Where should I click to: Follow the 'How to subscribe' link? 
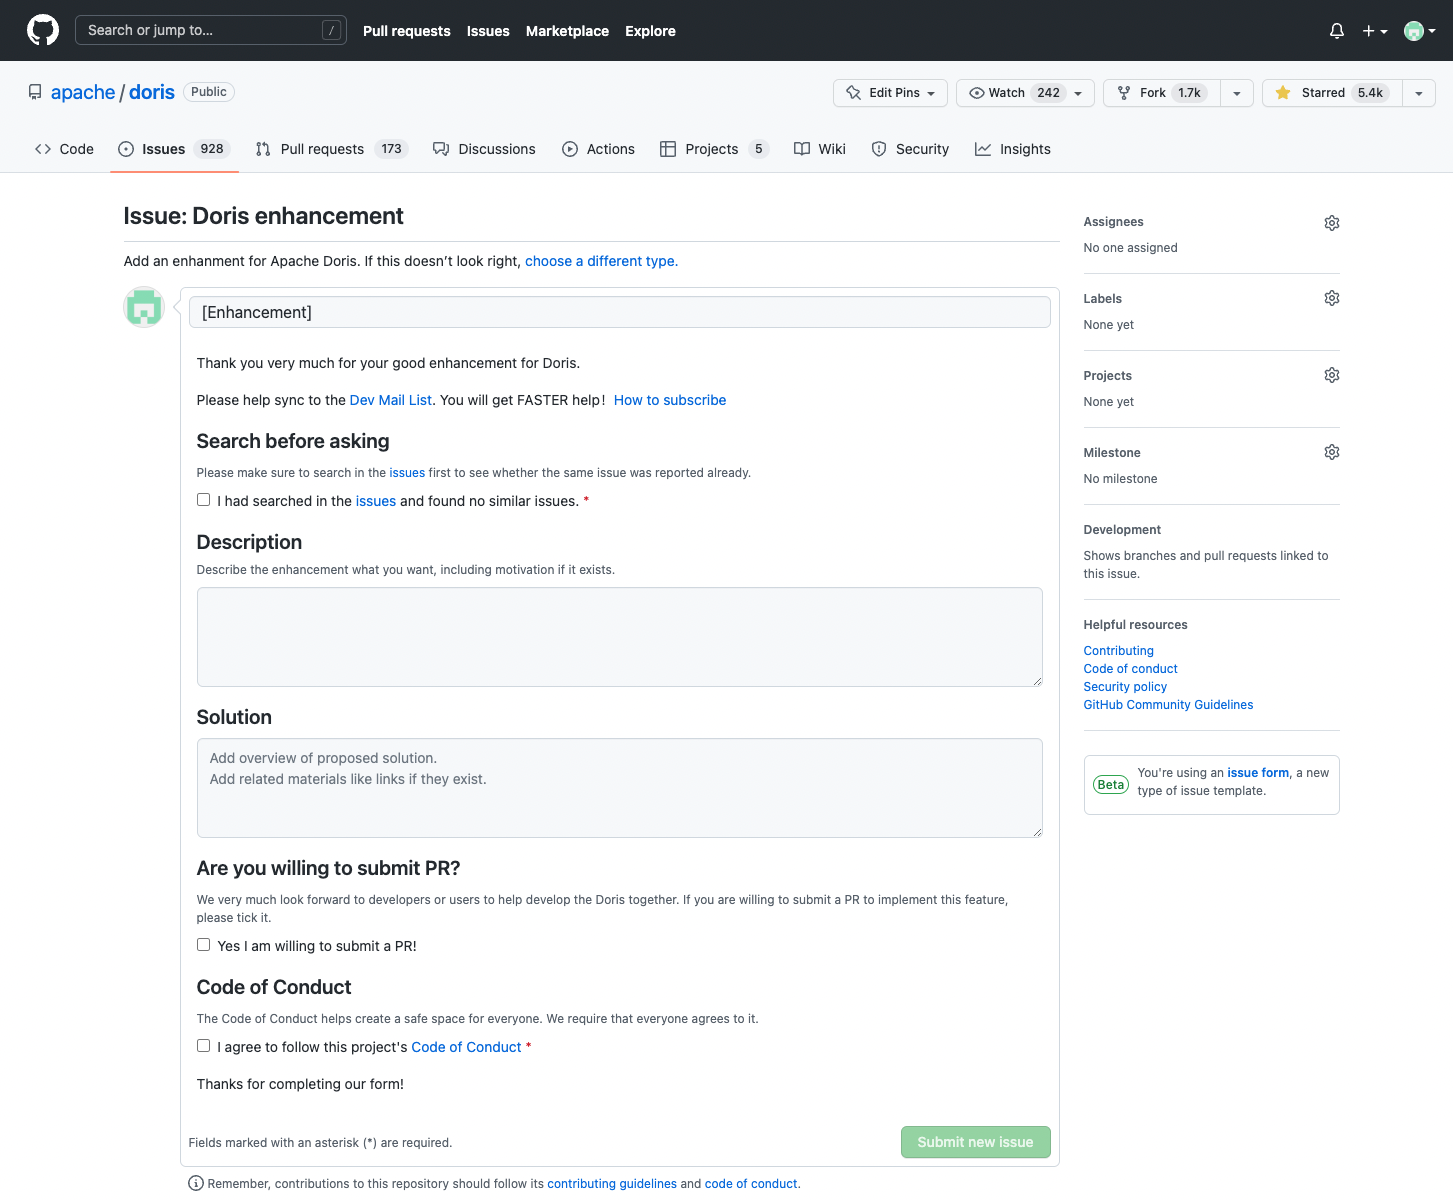[670, 400]
